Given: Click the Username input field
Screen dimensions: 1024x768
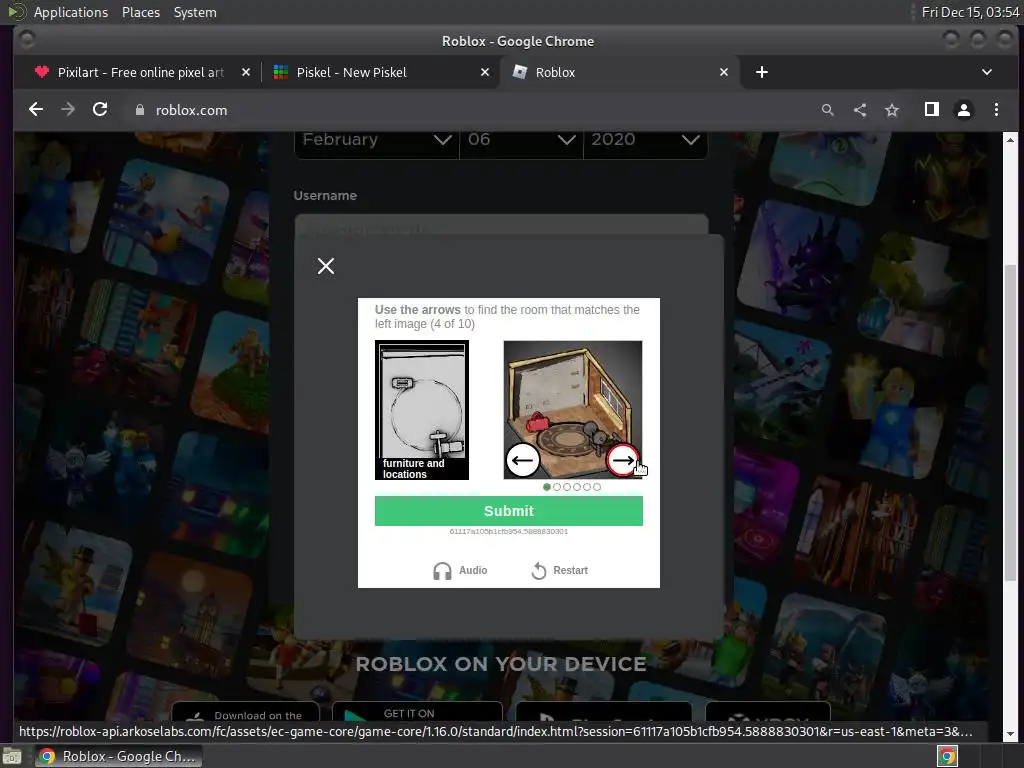Looking at the screenshot, I should 501,225.
